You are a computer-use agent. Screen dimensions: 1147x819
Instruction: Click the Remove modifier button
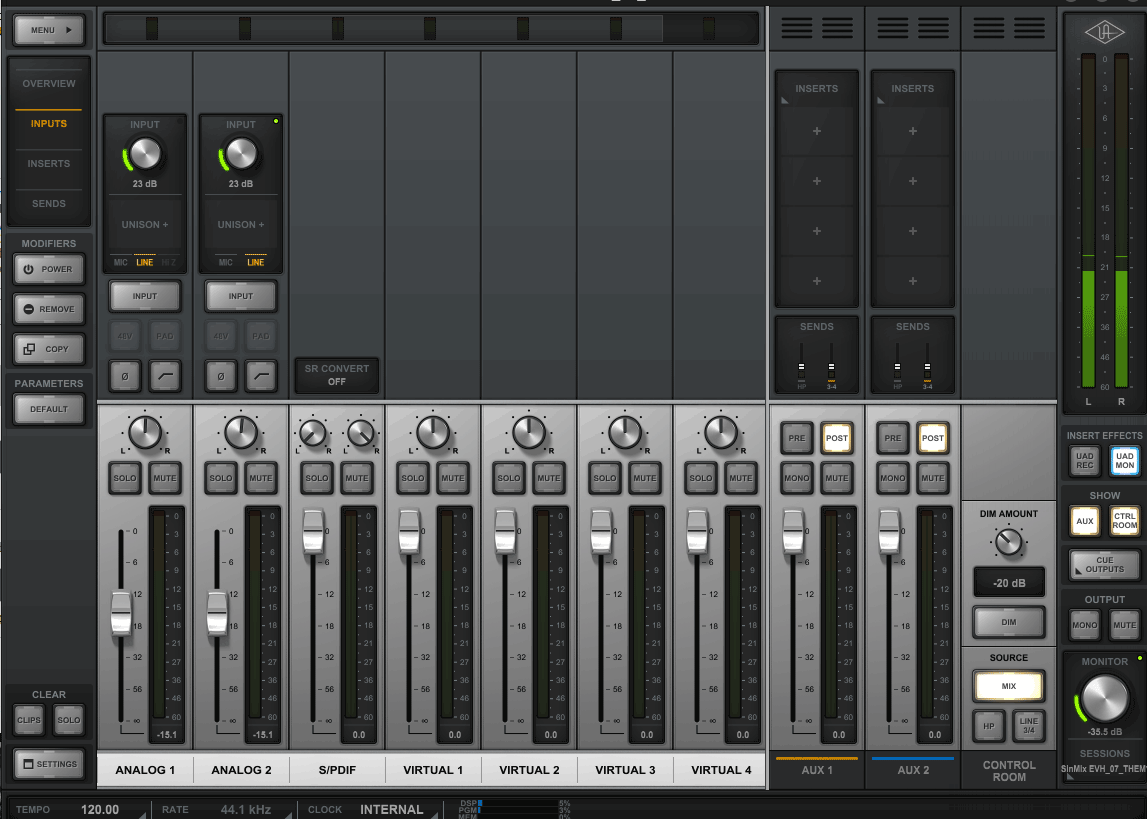click(49, 309)
